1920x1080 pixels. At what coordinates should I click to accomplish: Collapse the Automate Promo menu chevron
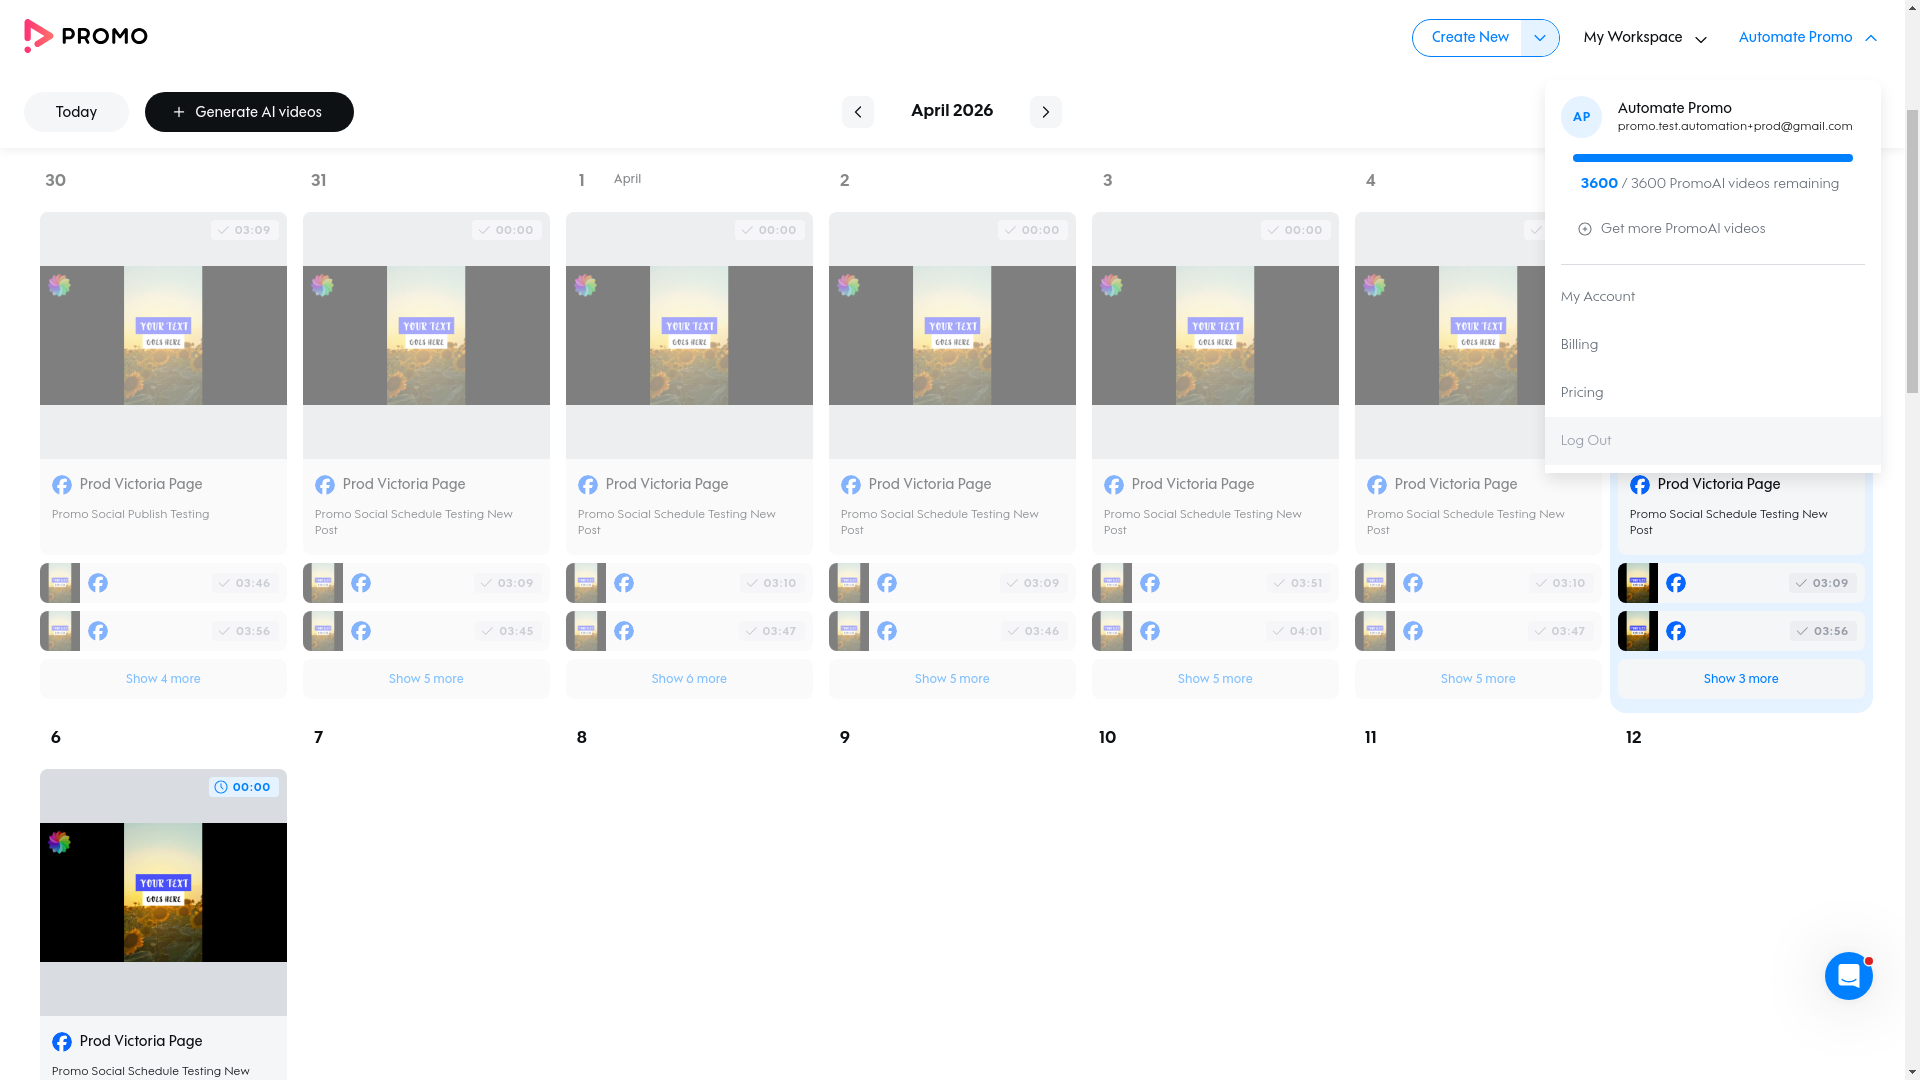point(1871,37)
